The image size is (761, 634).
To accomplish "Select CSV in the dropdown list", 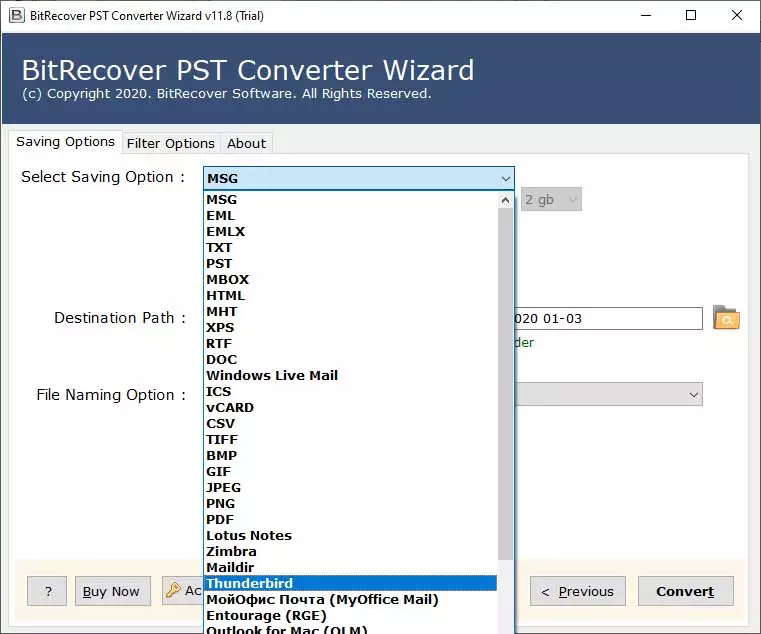I will (350, 424).
